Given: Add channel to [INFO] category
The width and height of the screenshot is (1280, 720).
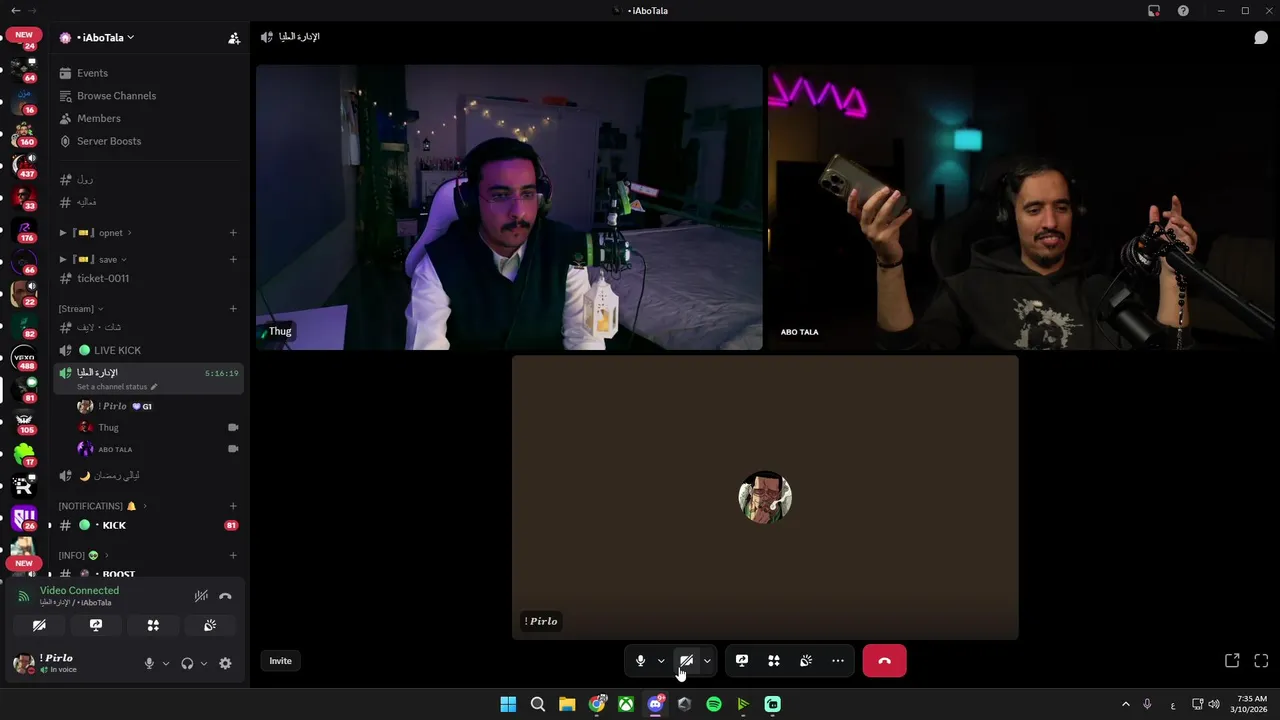Looking at the screenshot, I should coord(233,555).
